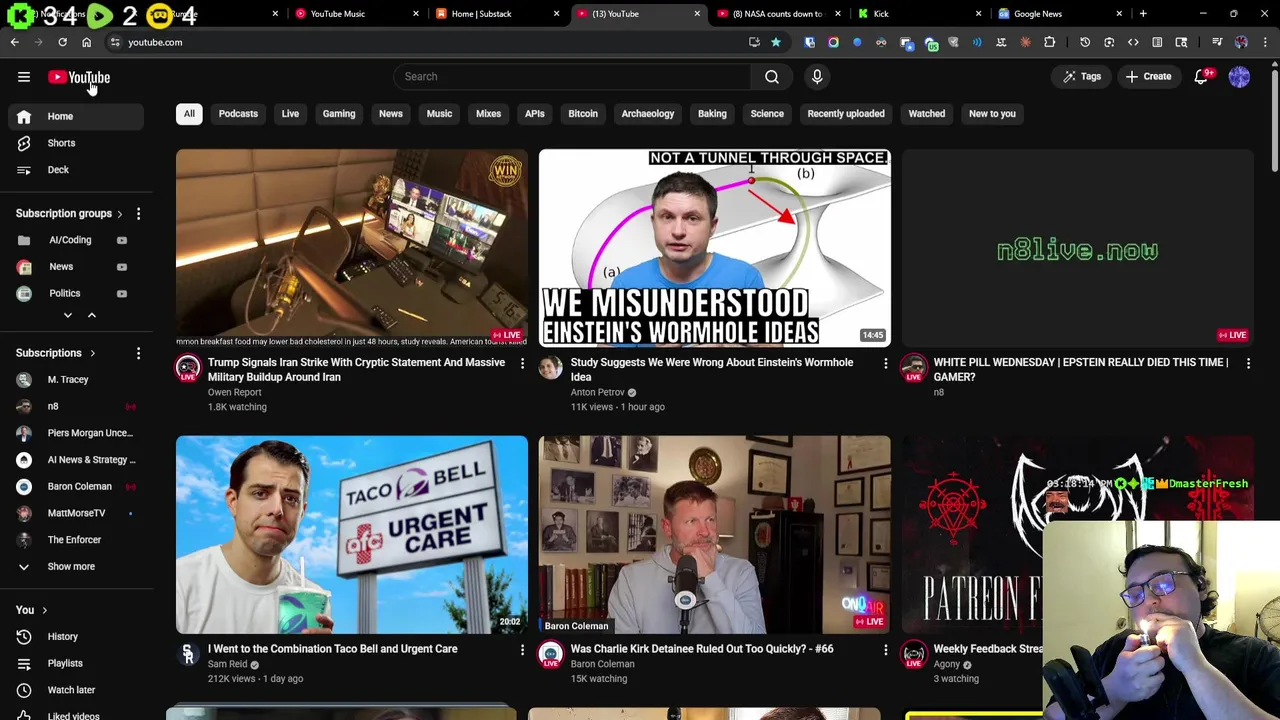Click the video icon beside Politics group
1280x720 pixels.
[x=122, y=293]
